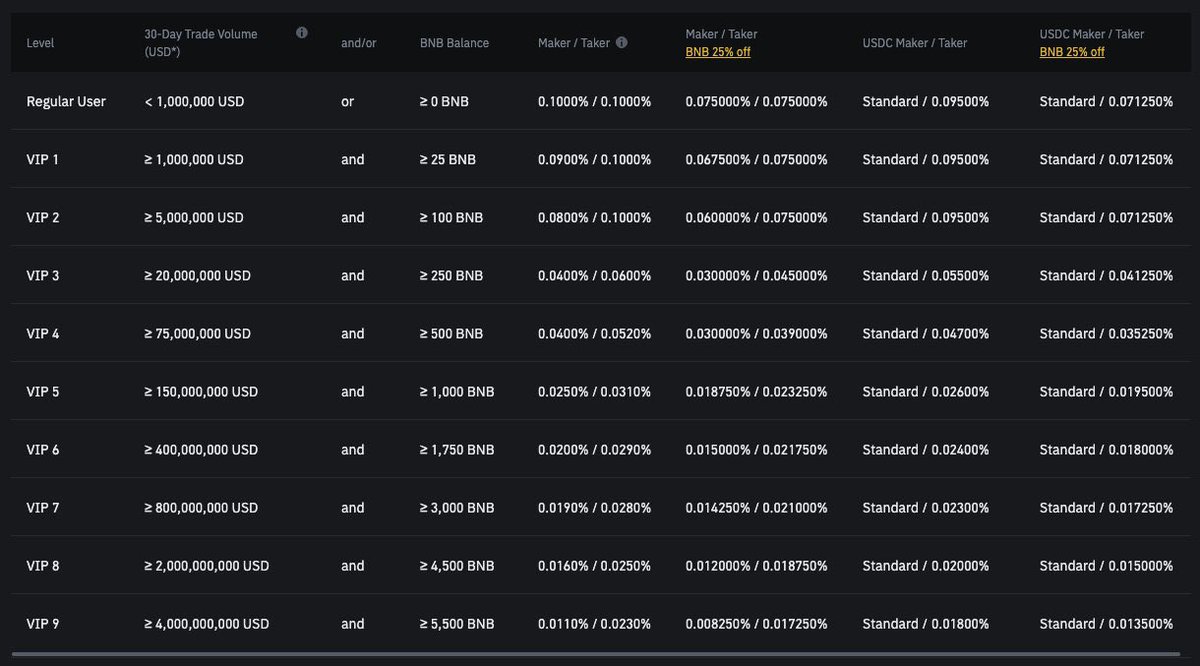
Task: Click the '0.008250% / 0.017250%' discounted fee cell
Action: pos(757,623)
